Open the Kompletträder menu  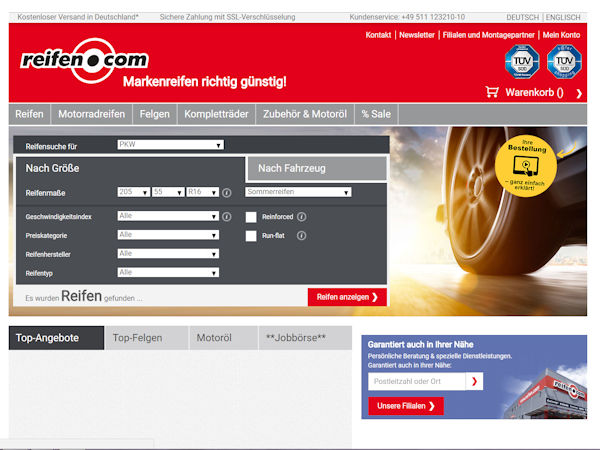pos(216,114)
